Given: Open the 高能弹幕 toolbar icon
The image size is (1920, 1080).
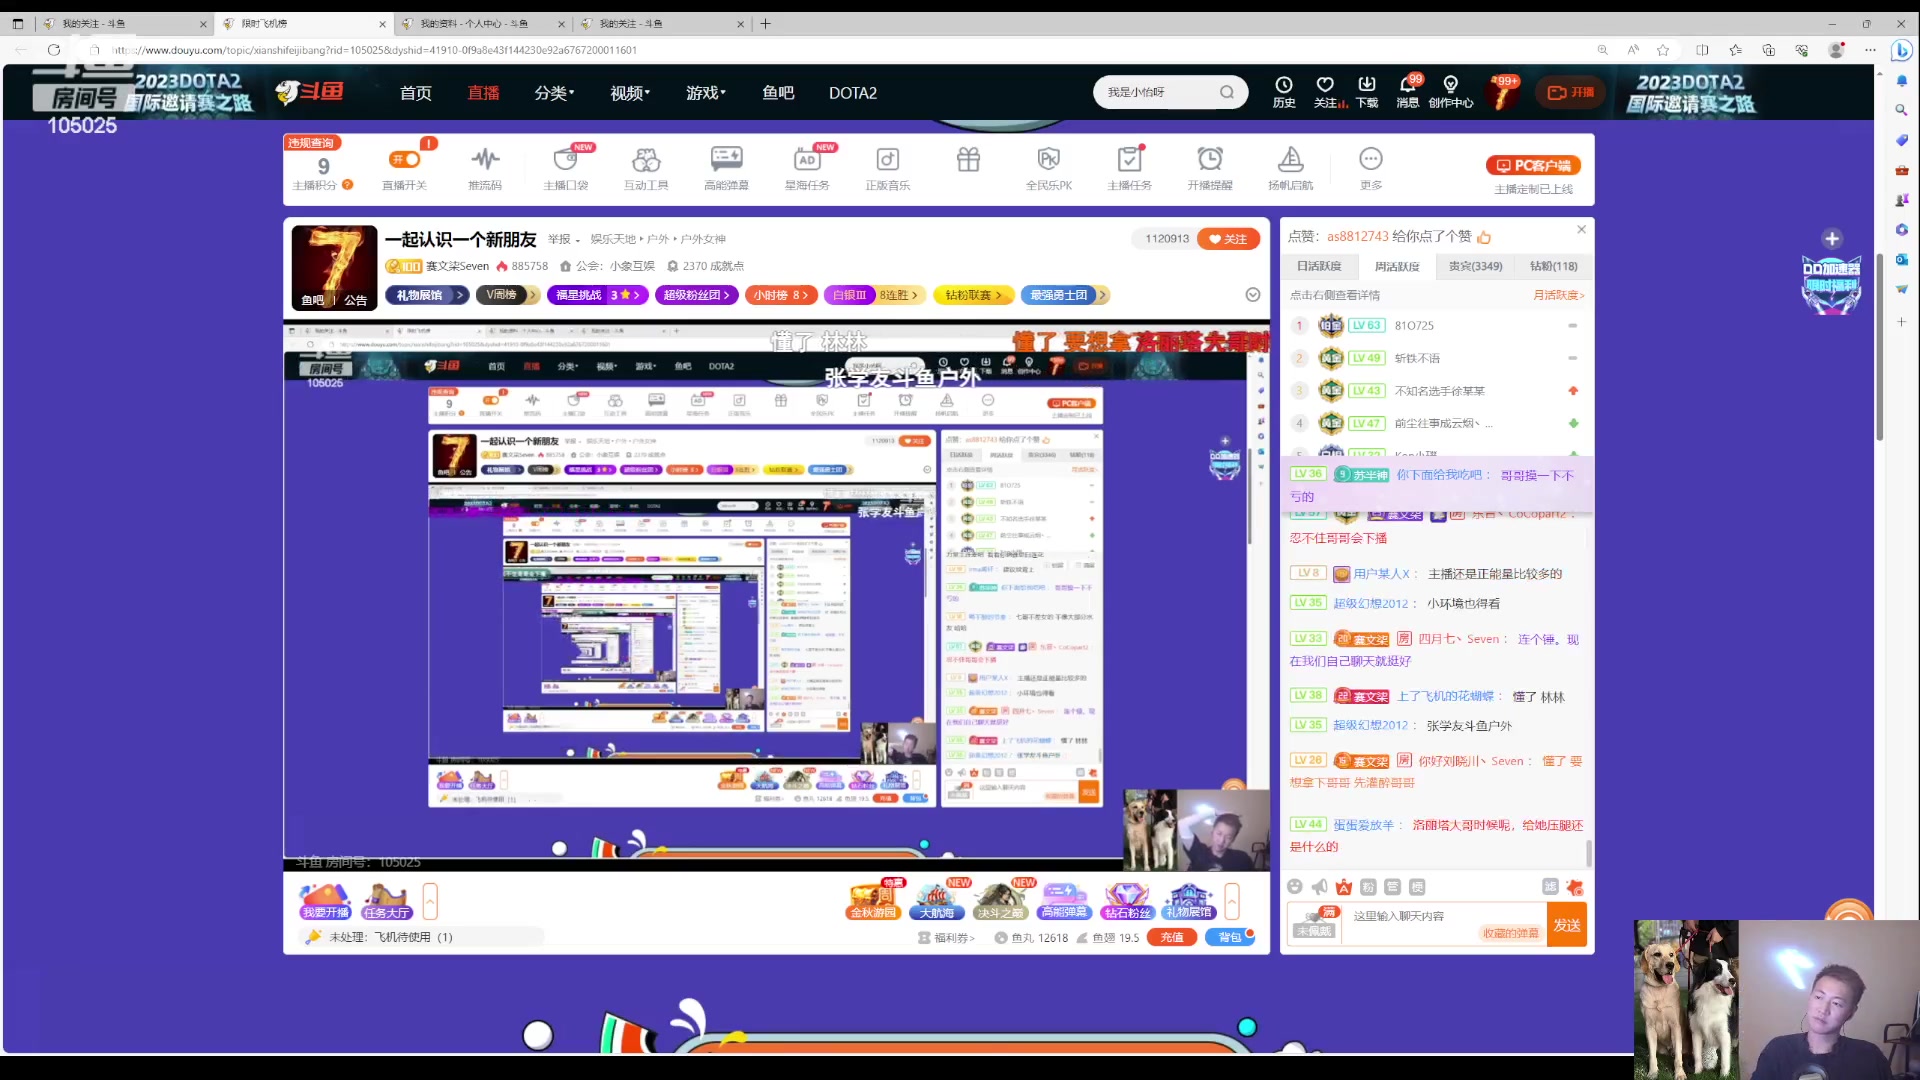Looking at the screenshot, I should 726,168.
